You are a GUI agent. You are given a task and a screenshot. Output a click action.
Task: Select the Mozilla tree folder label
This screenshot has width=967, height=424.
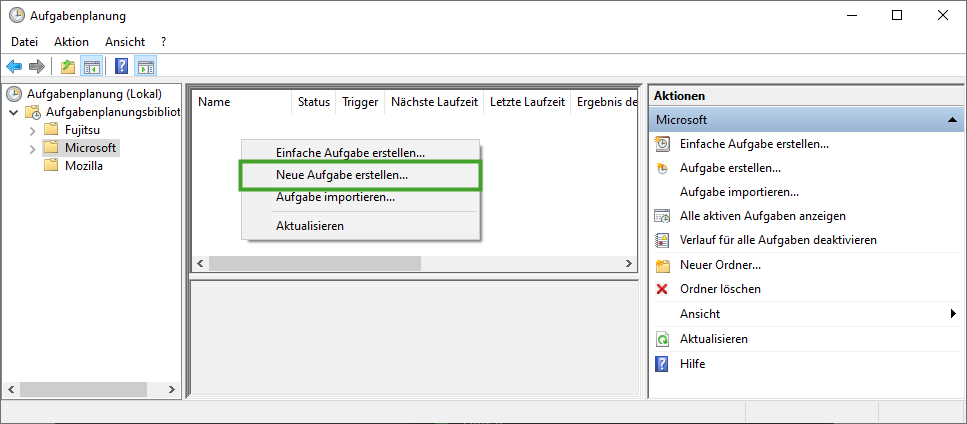point(84,166)
